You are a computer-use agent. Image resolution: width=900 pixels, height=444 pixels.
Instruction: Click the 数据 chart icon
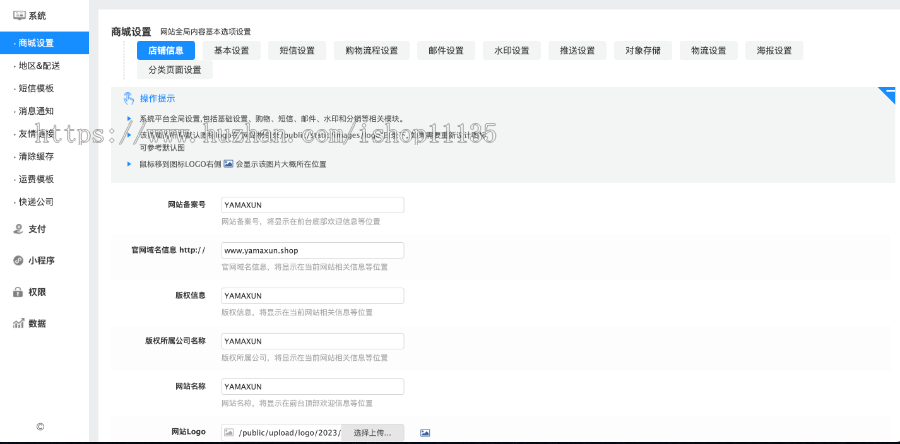click(x=18, y=324)
